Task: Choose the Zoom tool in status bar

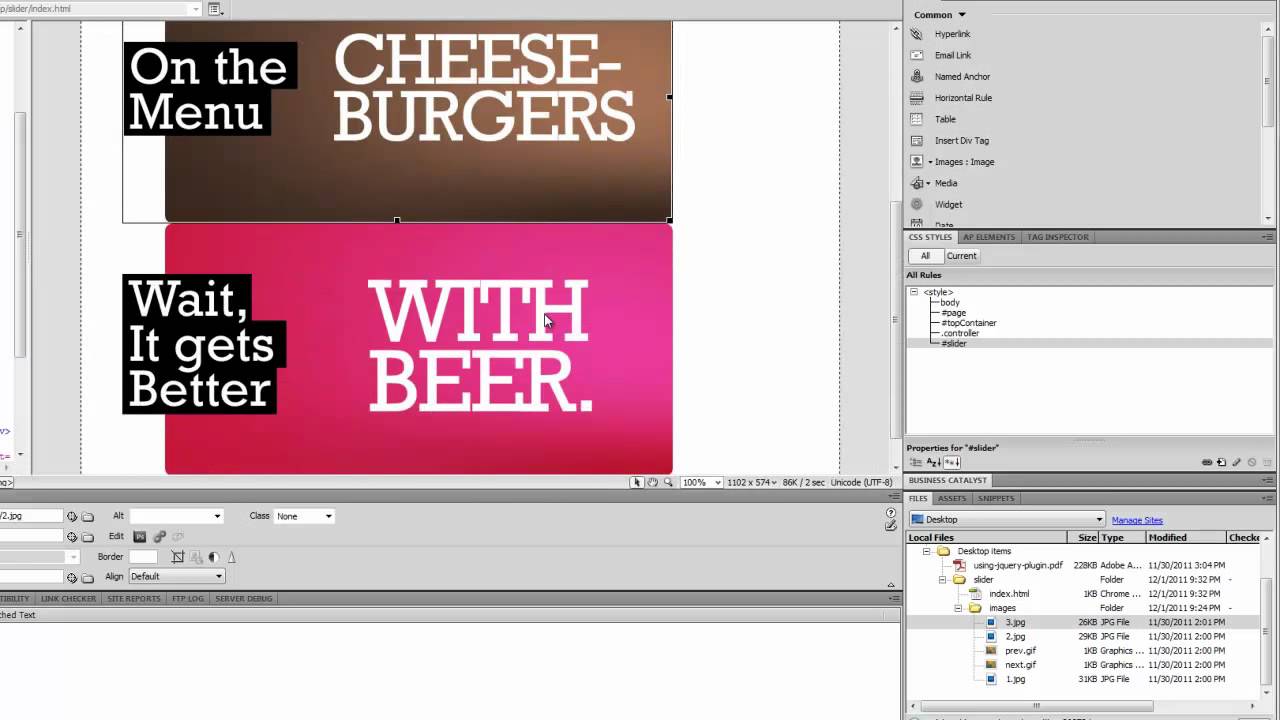Action: pos(668,482)
